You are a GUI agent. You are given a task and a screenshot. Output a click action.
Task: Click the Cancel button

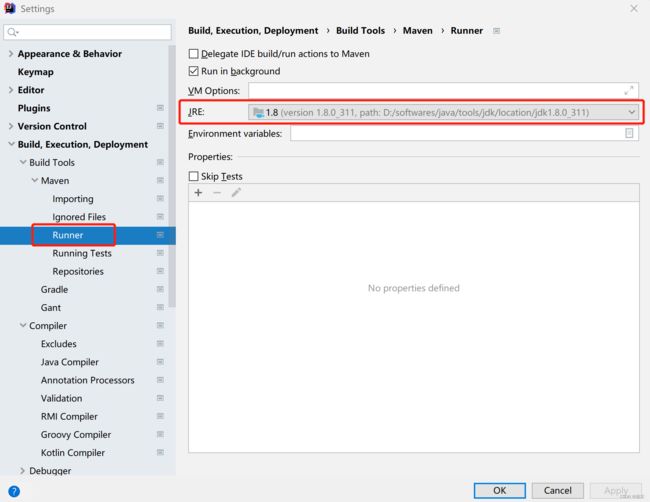pos(558,490)
